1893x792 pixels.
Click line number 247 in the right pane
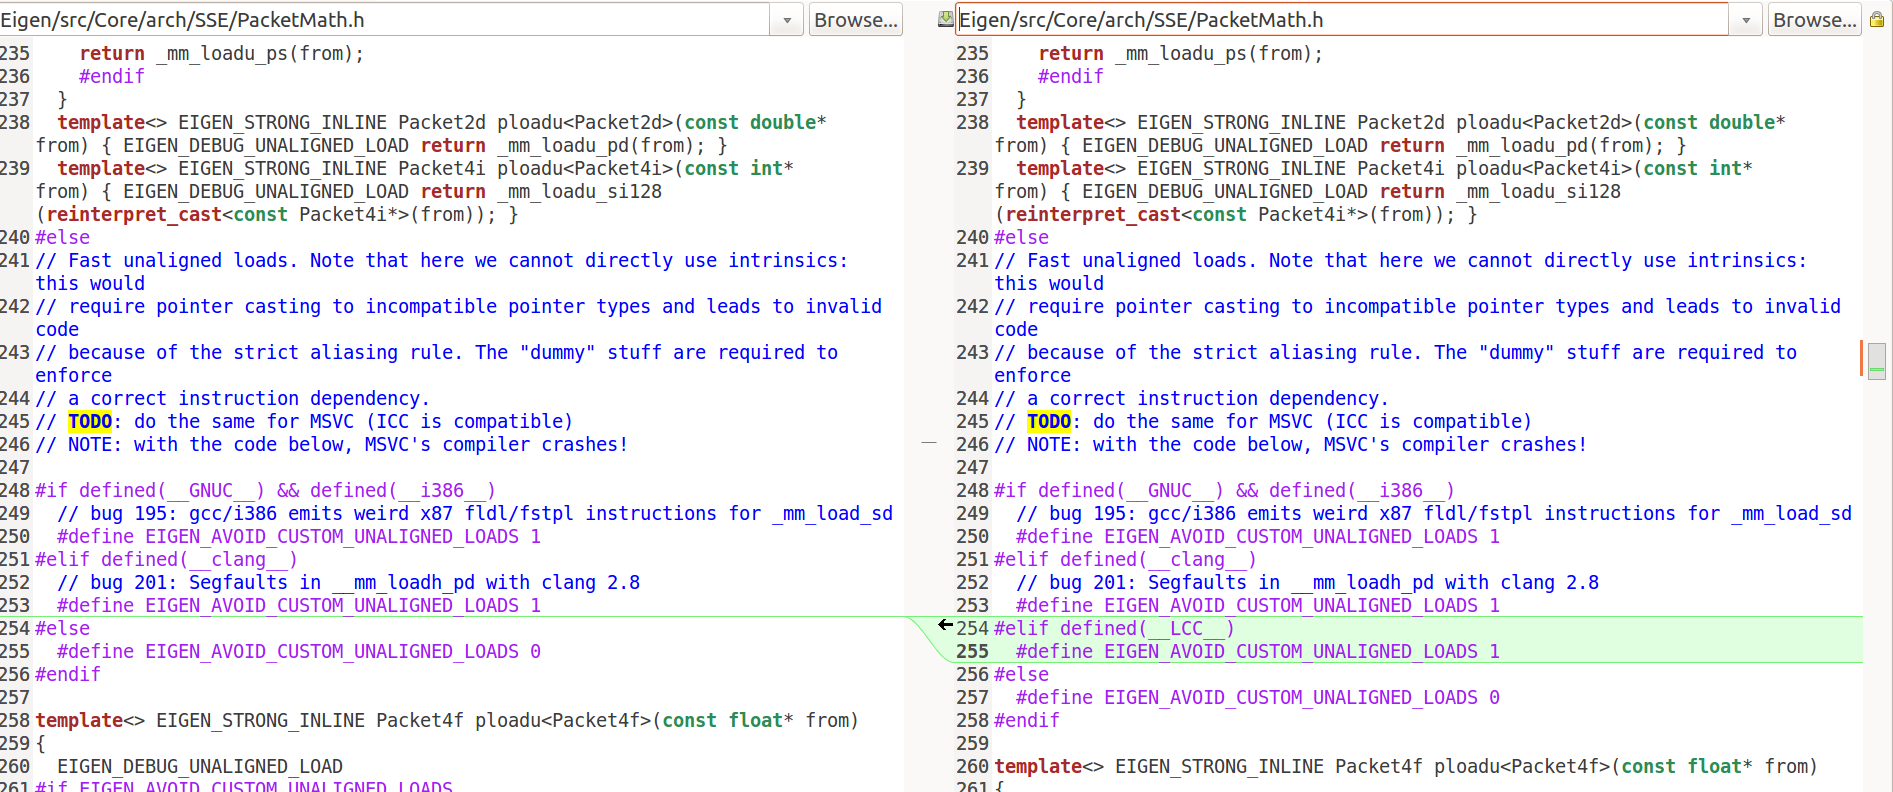(972, 468)
